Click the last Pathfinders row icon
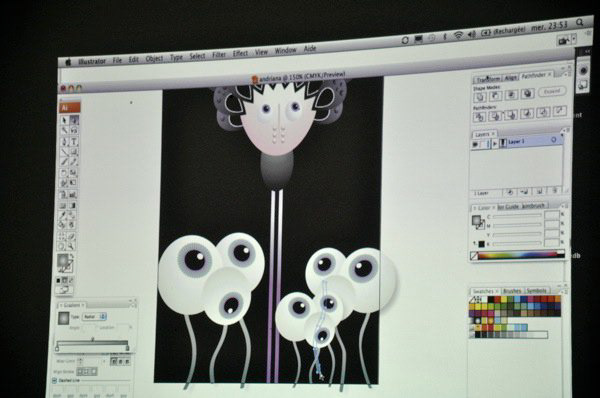Image resolution: width=600 pixels, height=398 pixels. [559, 111]
